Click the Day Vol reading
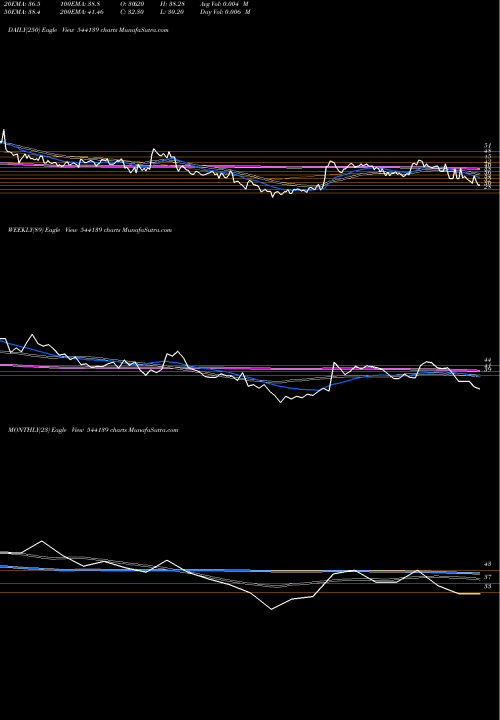Screen dimensions: 500x720 225,12
